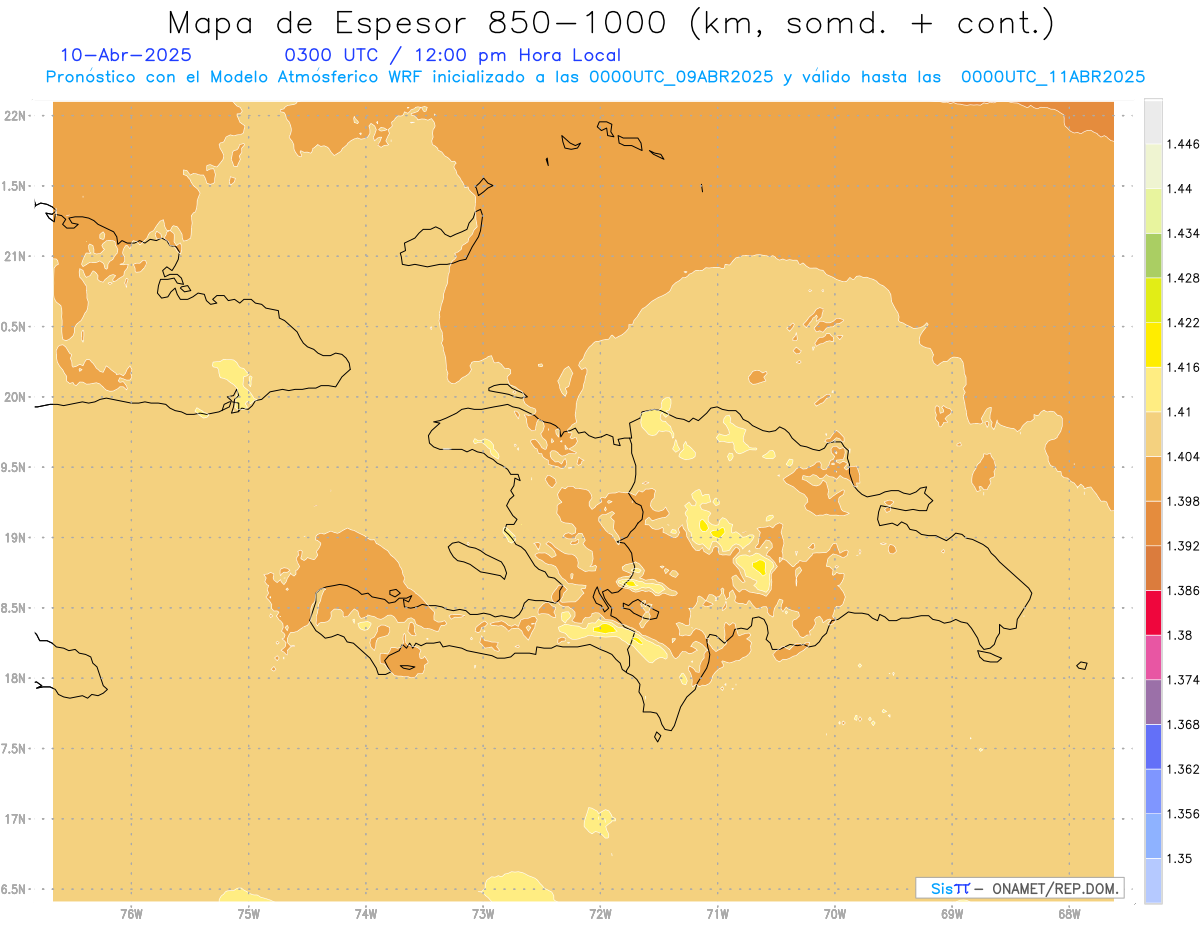Image resolution: width=1200 pixels, height=927 pixels.
Task: Pick the dark orange legend swatch between 1.386 and 1.392
Action: coord(1153,568)
